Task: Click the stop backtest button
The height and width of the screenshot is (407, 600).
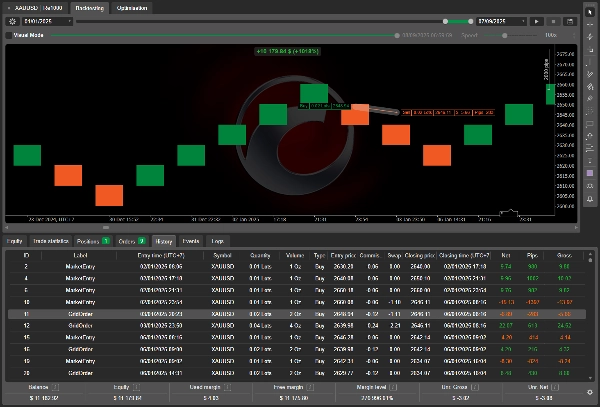Action: point(553,21)
